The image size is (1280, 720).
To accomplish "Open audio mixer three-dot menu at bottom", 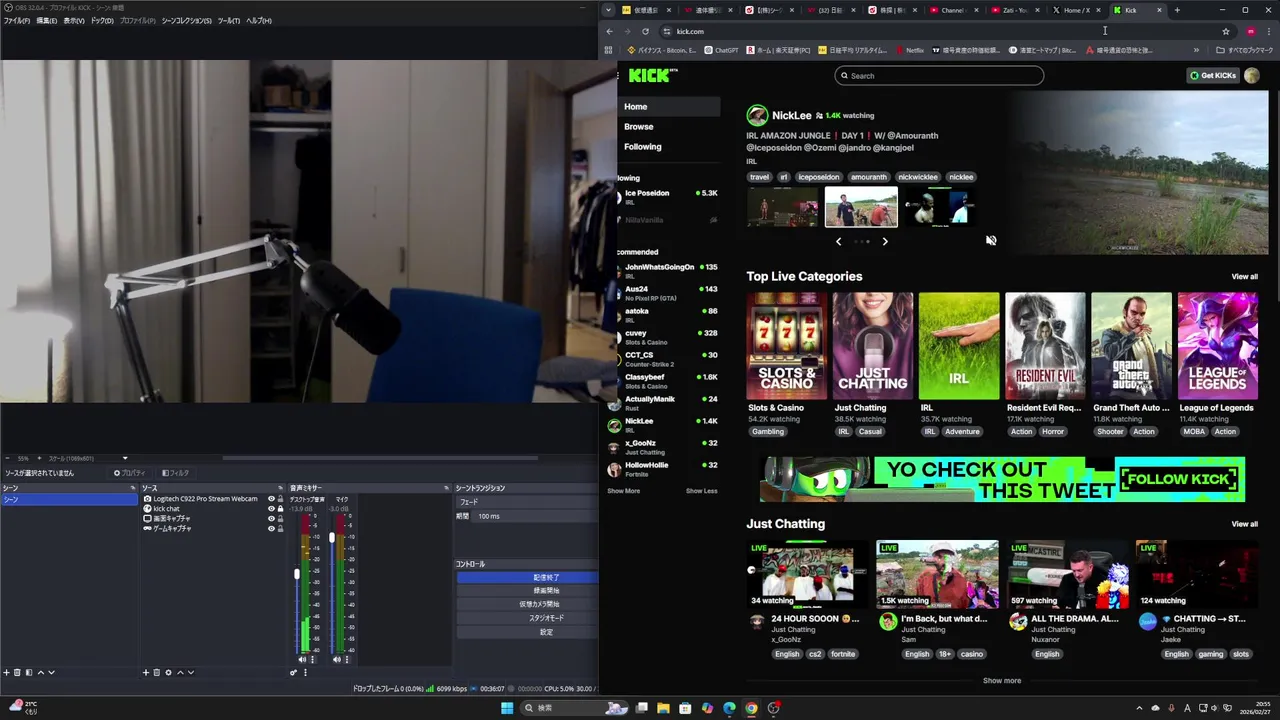I will point(305,672).
